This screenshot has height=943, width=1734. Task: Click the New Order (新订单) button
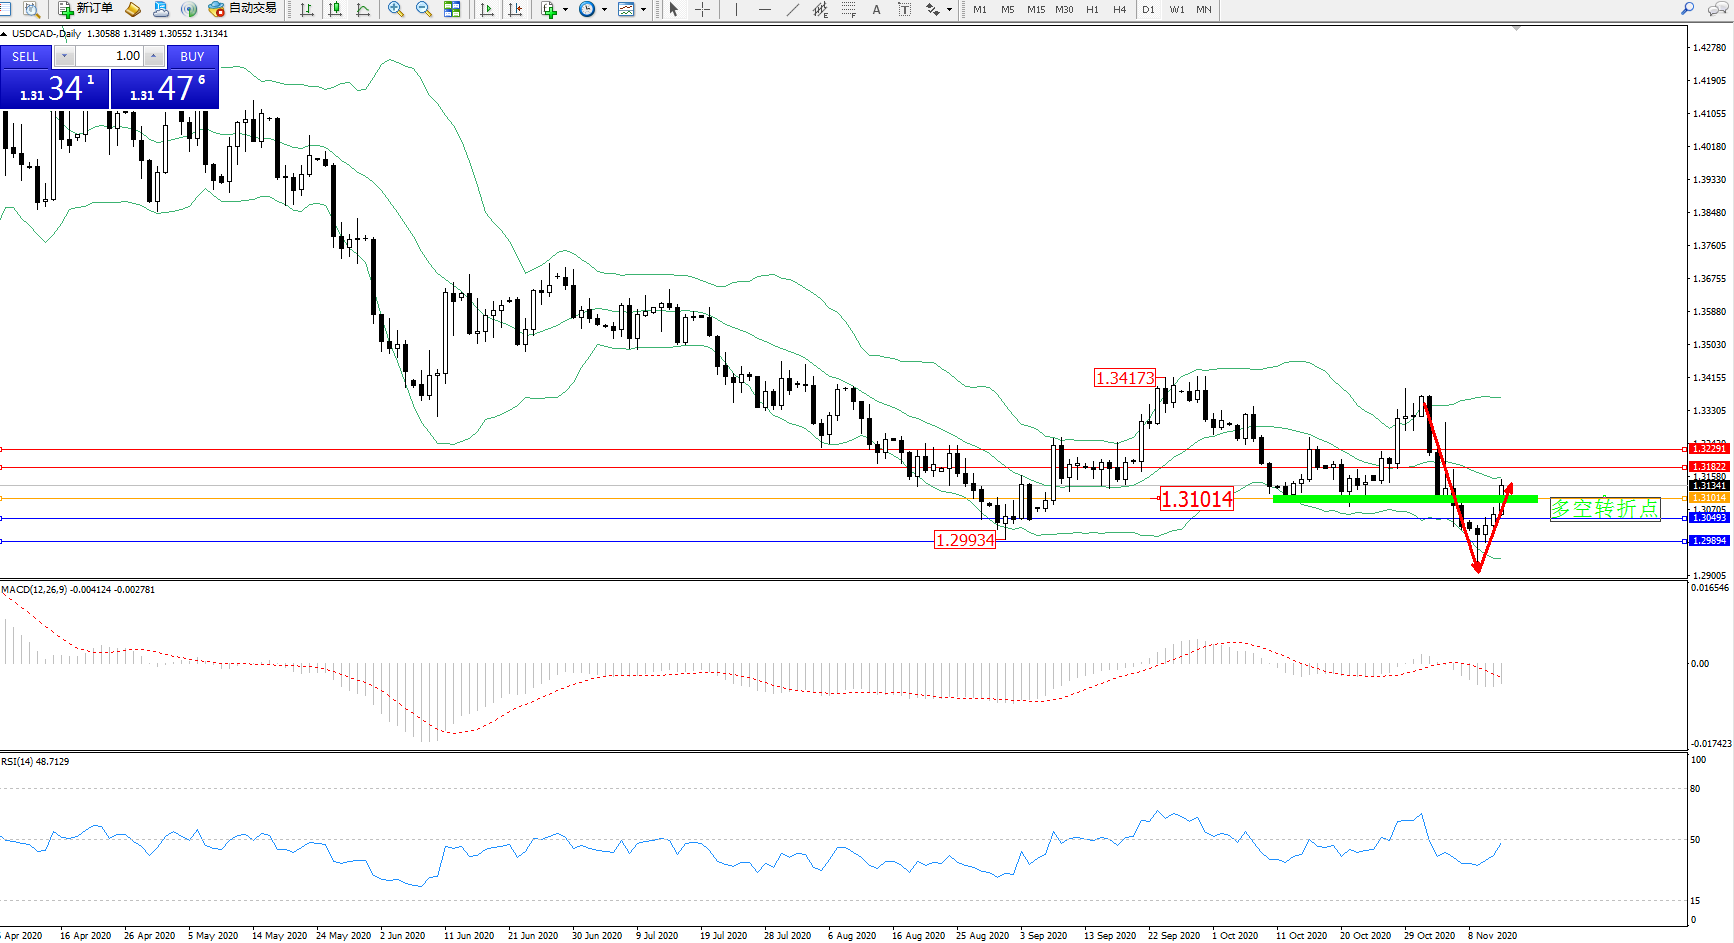point(85,9)
